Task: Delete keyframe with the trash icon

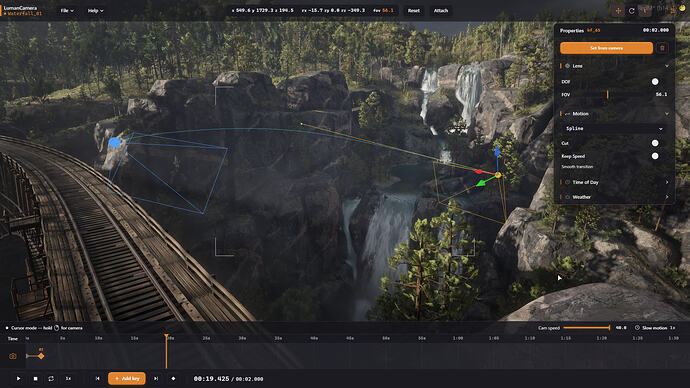Action: 662,48
